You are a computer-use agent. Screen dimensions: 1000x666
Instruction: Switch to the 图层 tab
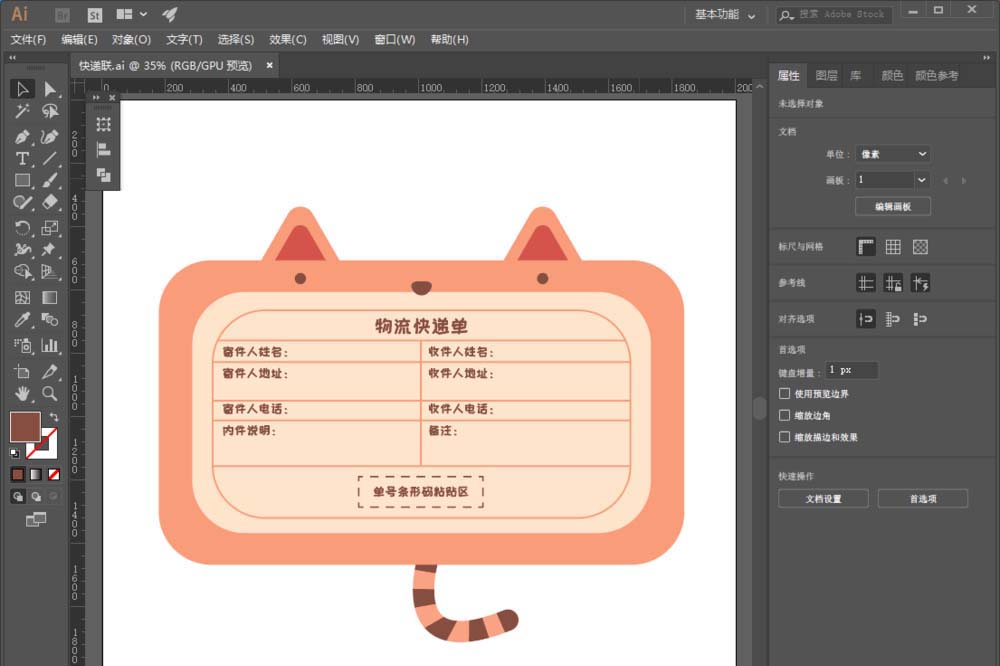[827, 76]
